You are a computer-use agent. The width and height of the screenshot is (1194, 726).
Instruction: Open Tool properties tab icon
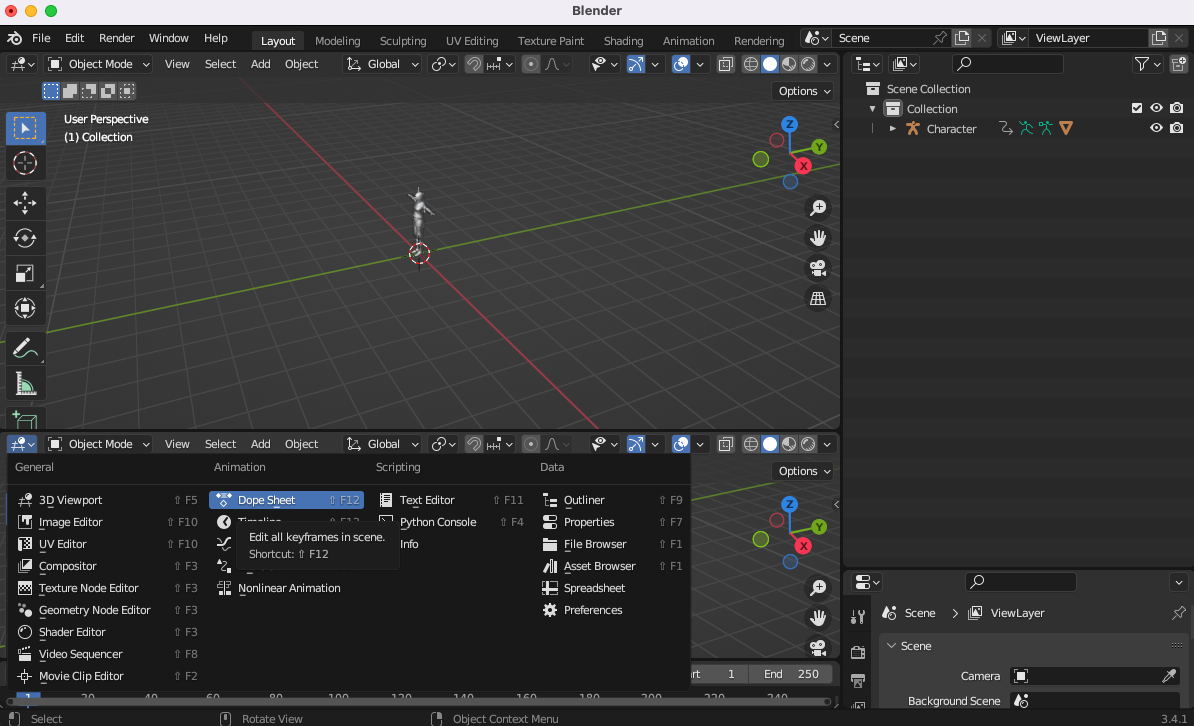858,618
